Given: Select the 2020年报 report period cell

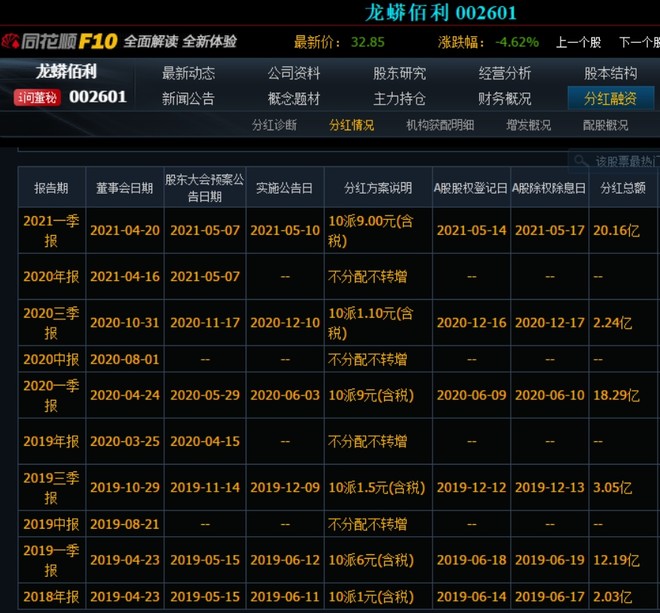Looking at the screenshot, I should (51, 277).
